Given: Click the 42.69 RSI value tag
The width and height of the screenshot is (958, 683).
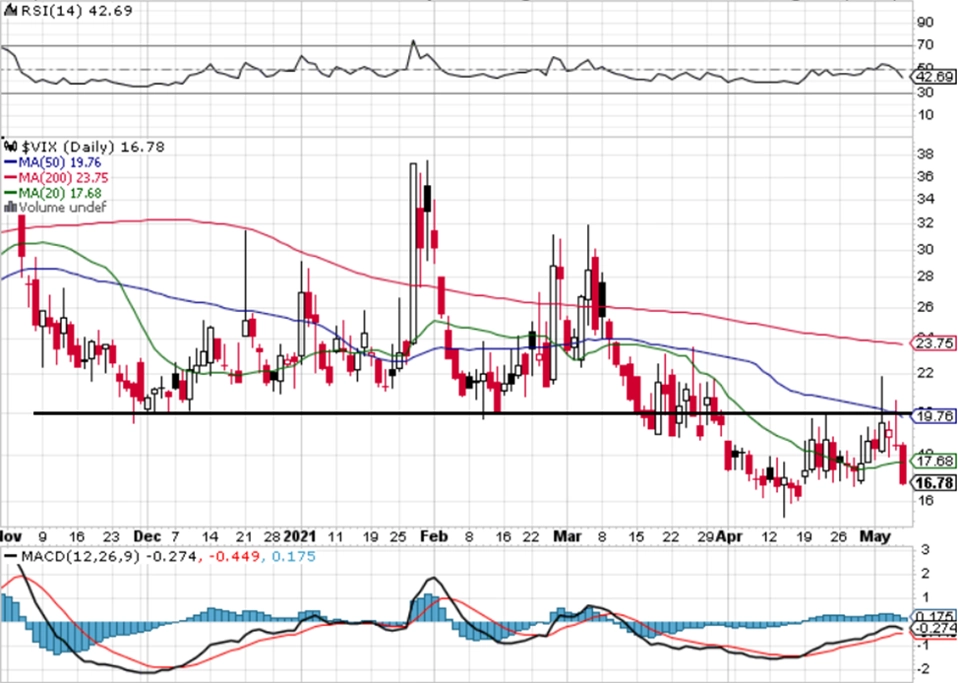Looking at the screenshot, I should point(934,77).
